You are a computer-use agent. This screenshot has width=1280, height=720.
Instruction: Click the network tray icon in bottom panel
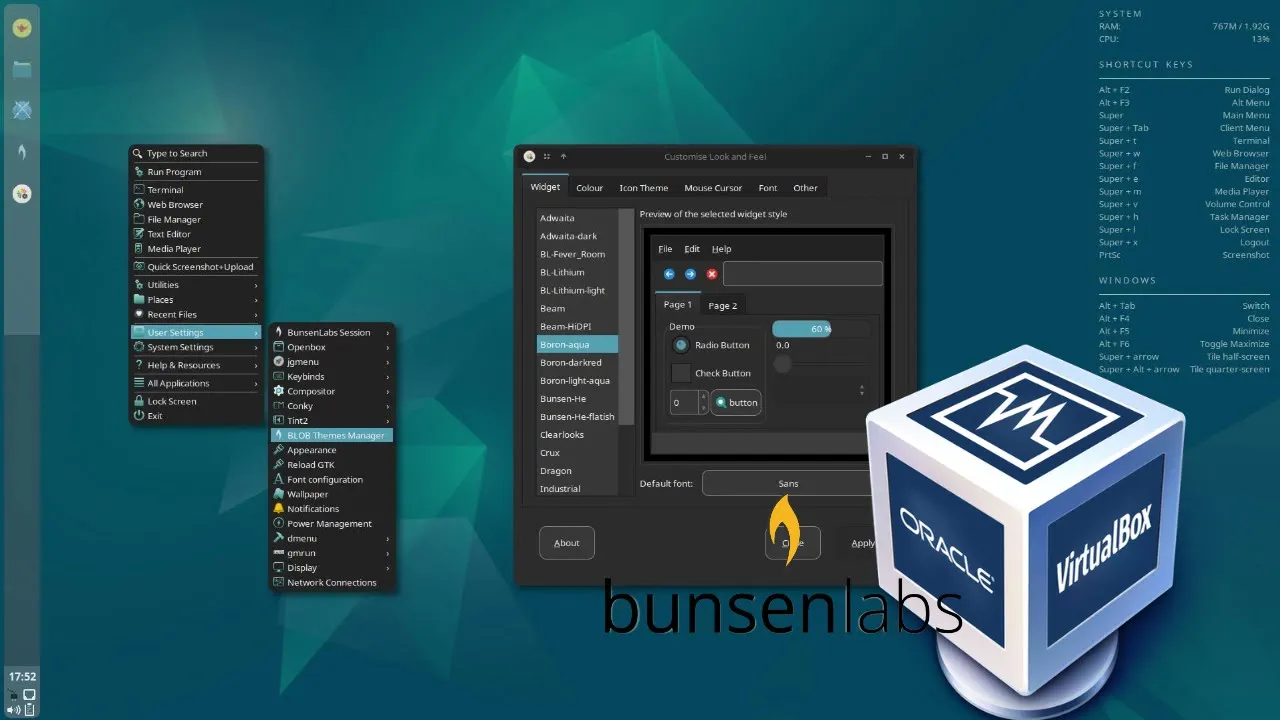[30, 694]
